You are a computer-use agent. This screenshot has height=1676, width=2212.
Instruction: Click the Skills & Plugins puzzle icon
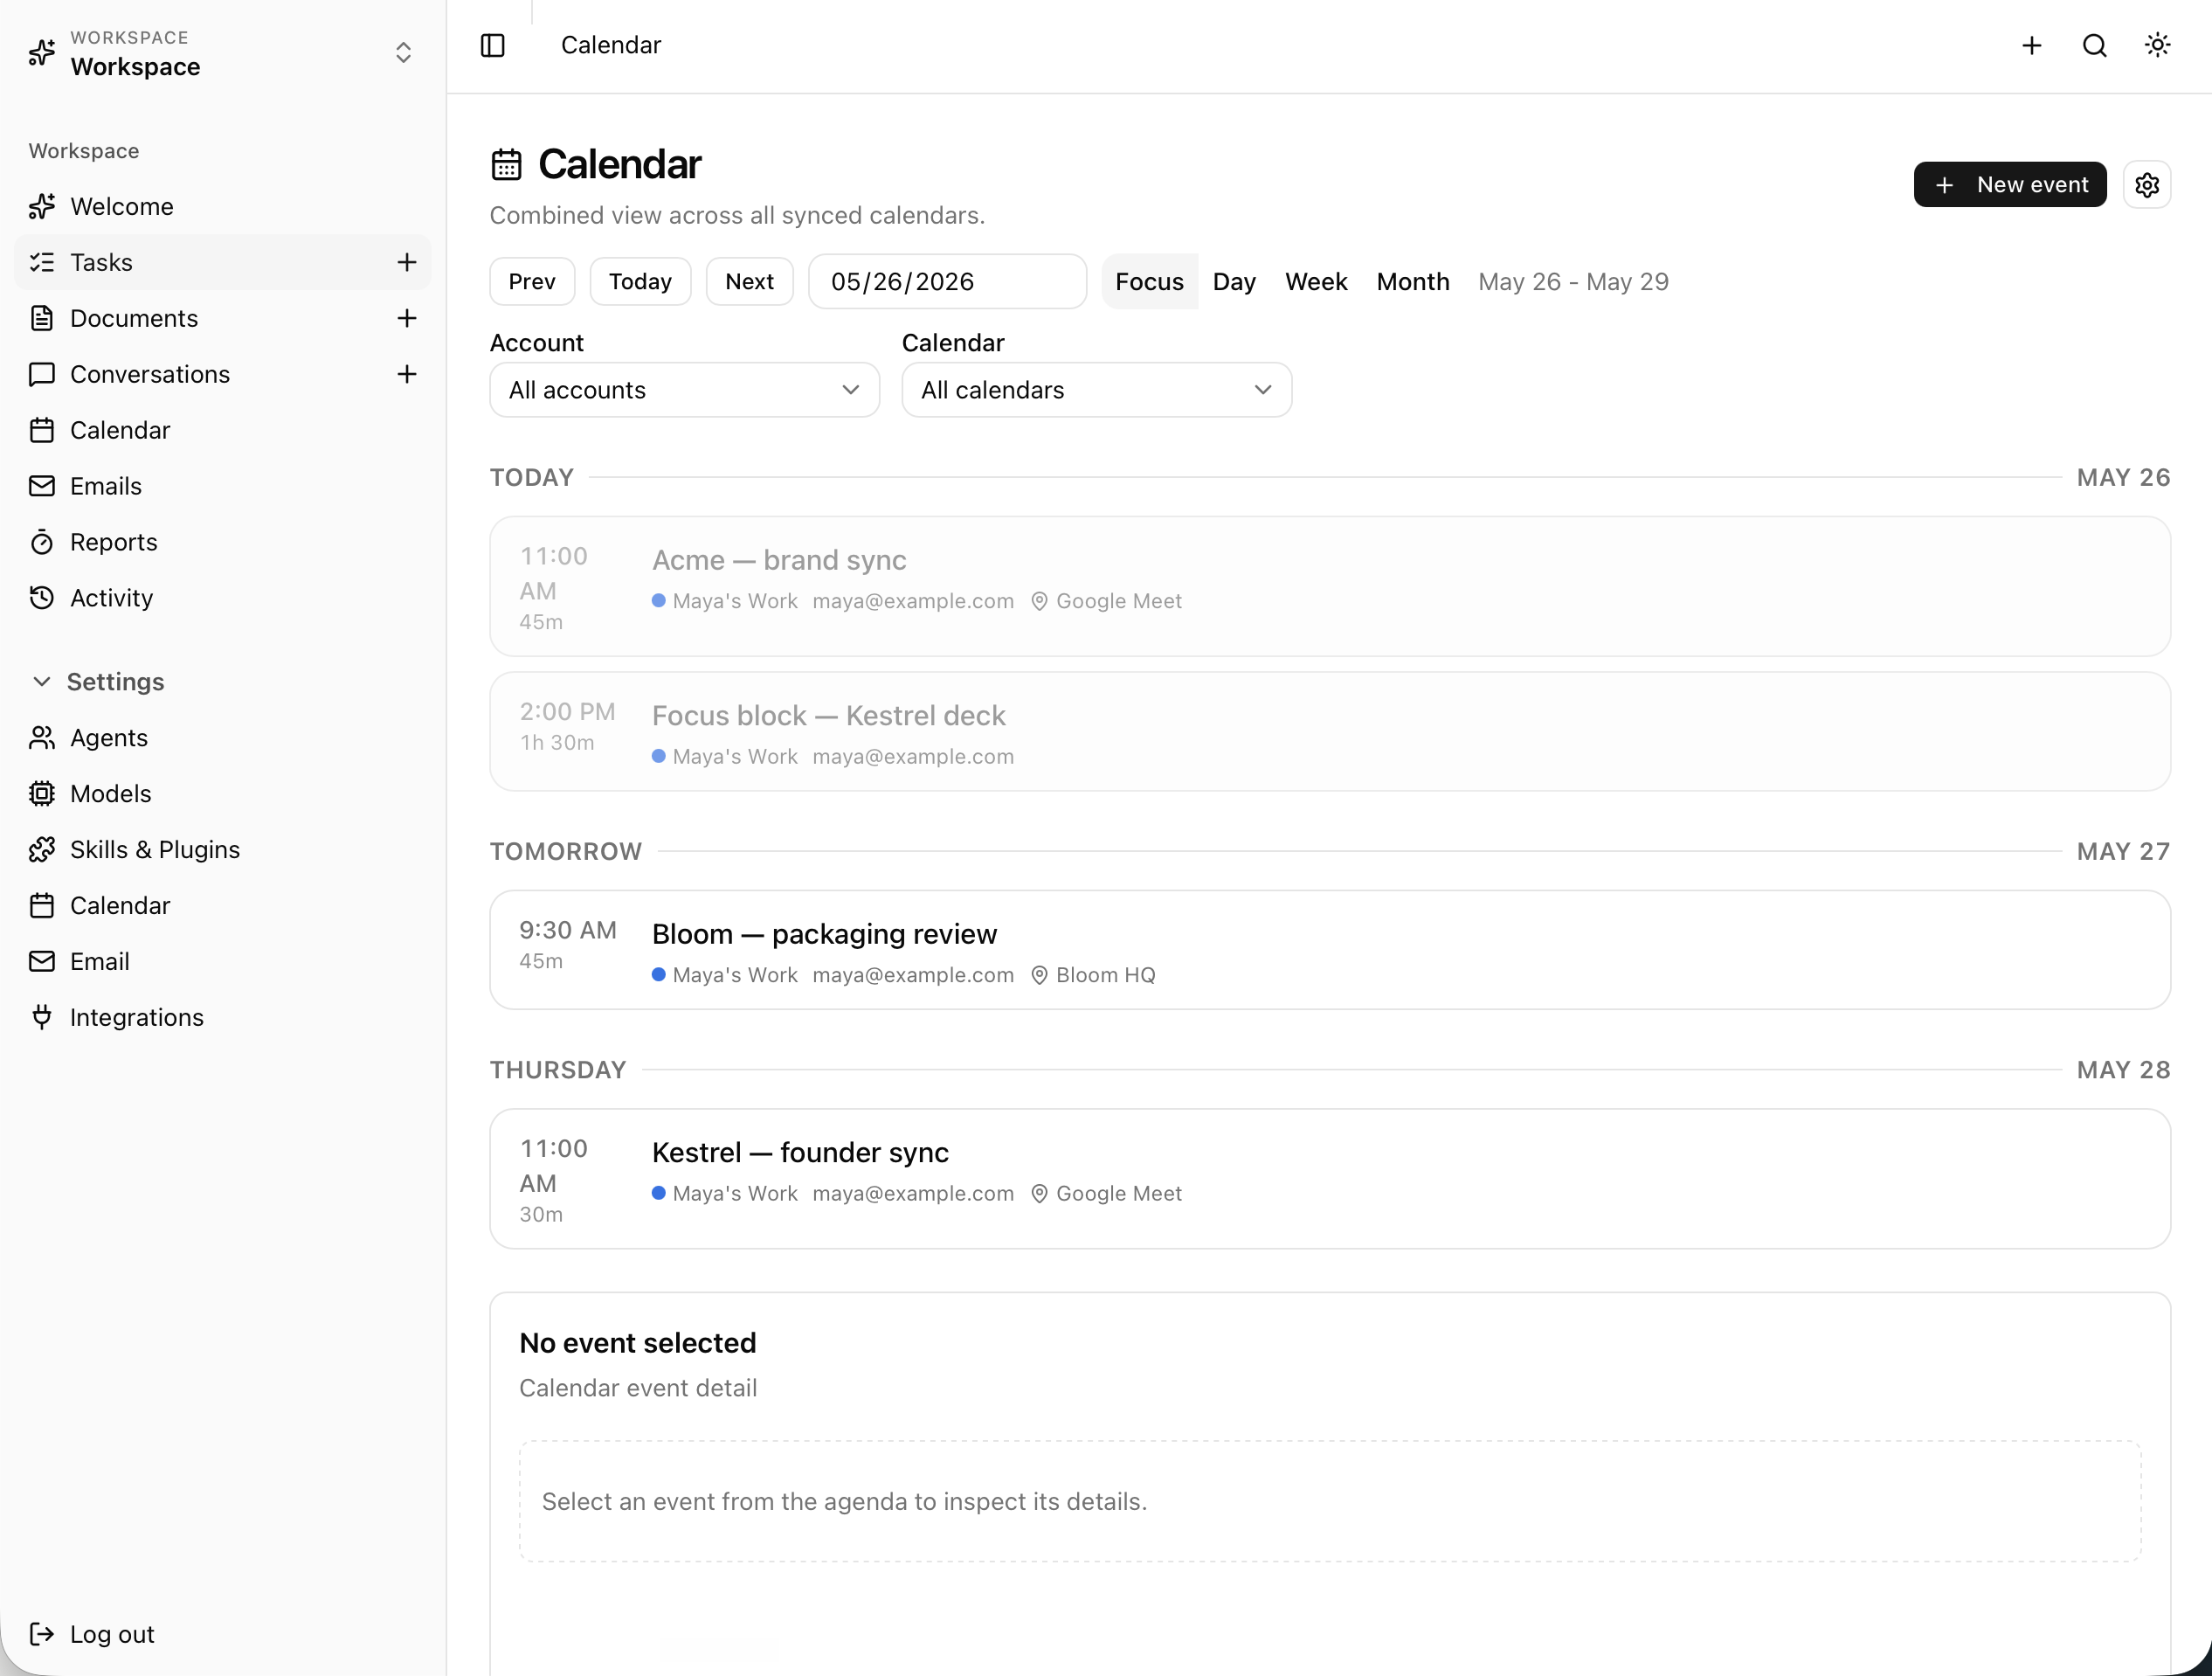[41, 850]
